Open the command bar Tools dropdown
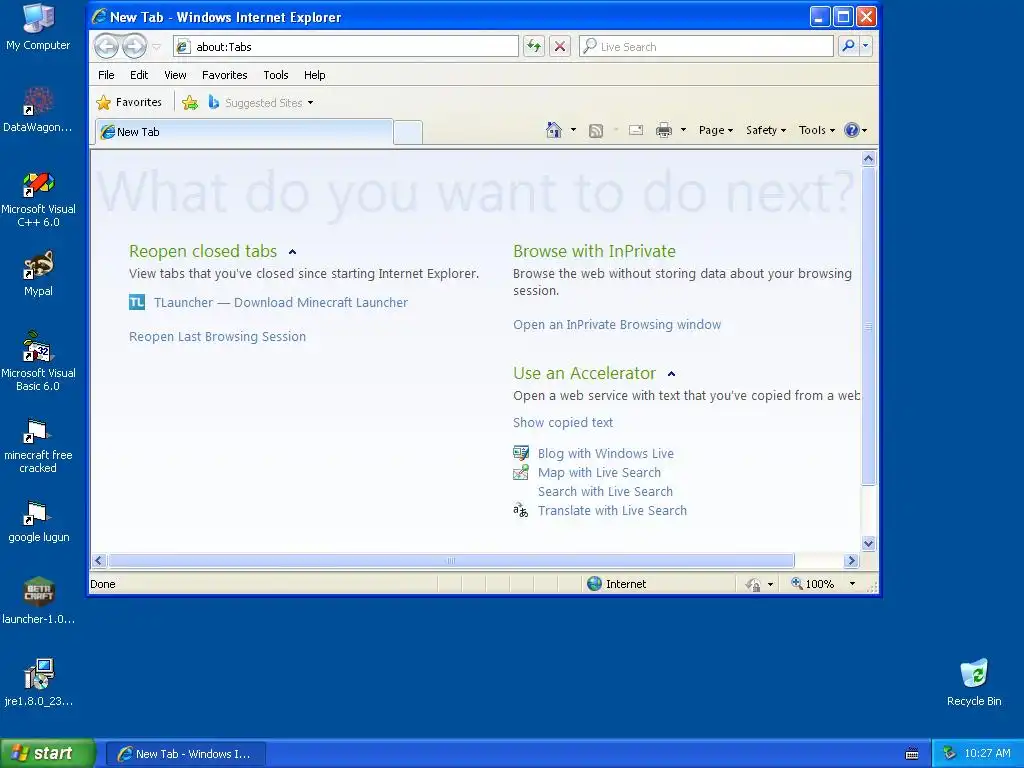Viewport: 1024px width, 768px height. (816, 130)
